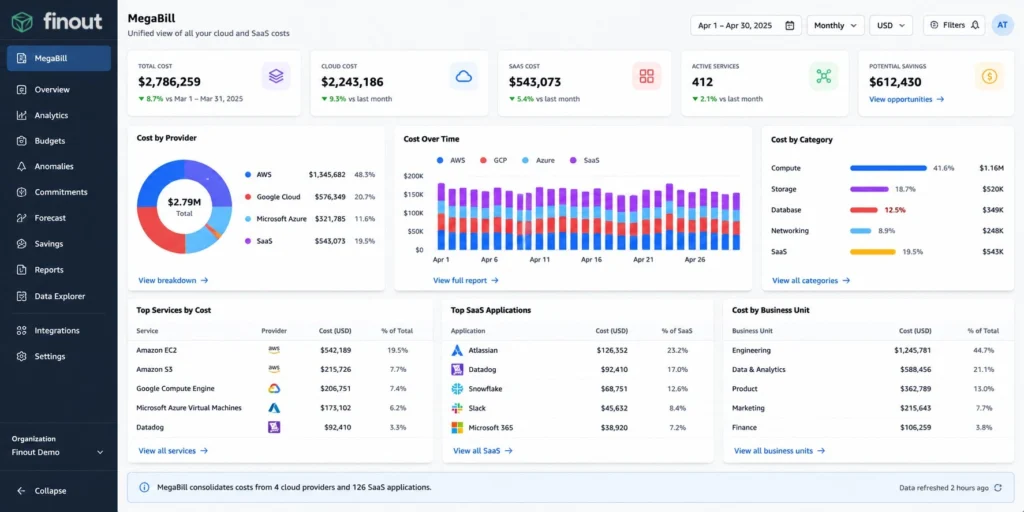
Task: Click the SaaS Cost grid icon
Action: tap(647, 76)
